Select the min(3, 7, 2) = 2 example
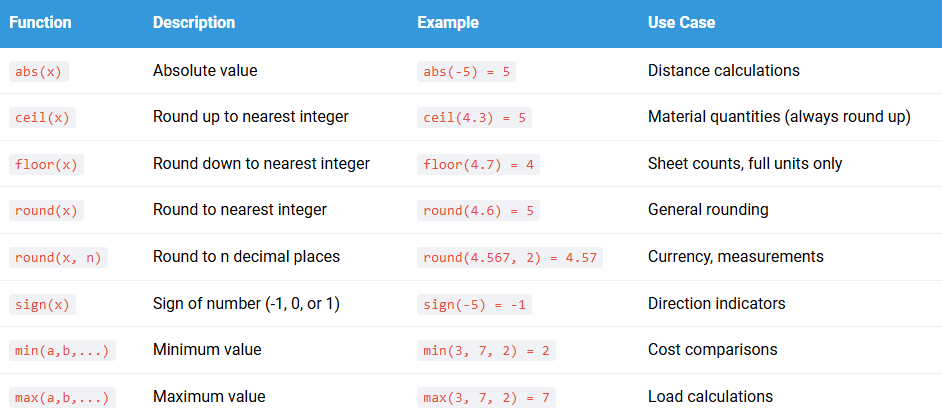The image size is (942, 409). [487, 351]
